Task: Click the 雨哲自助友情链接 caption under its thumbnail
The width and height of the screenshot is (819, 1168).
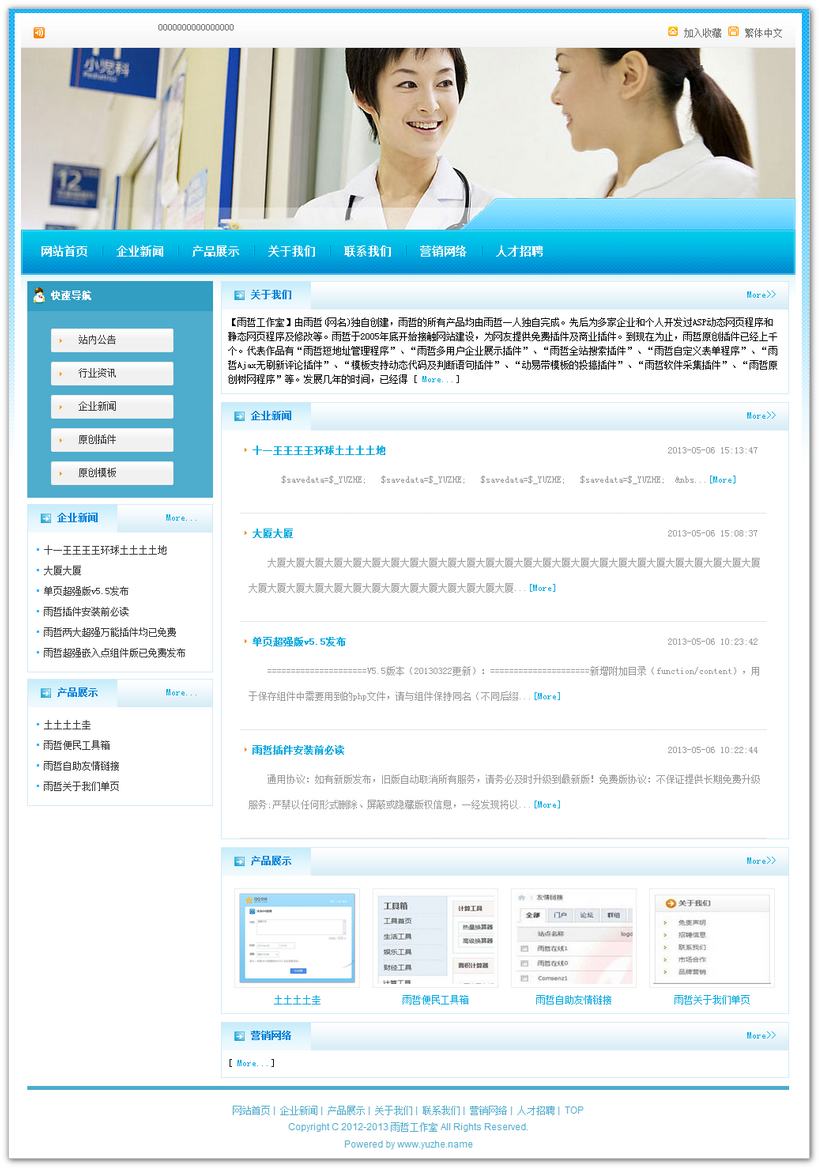Action: tap(573, 1000)
